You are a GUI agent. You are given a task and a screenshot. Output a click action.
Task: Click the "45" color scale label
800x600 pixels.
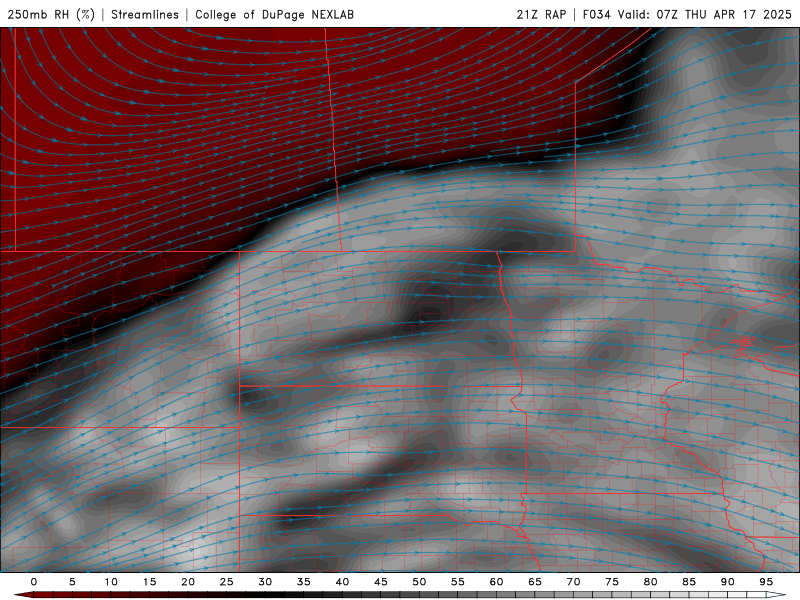tap(381, 582)
